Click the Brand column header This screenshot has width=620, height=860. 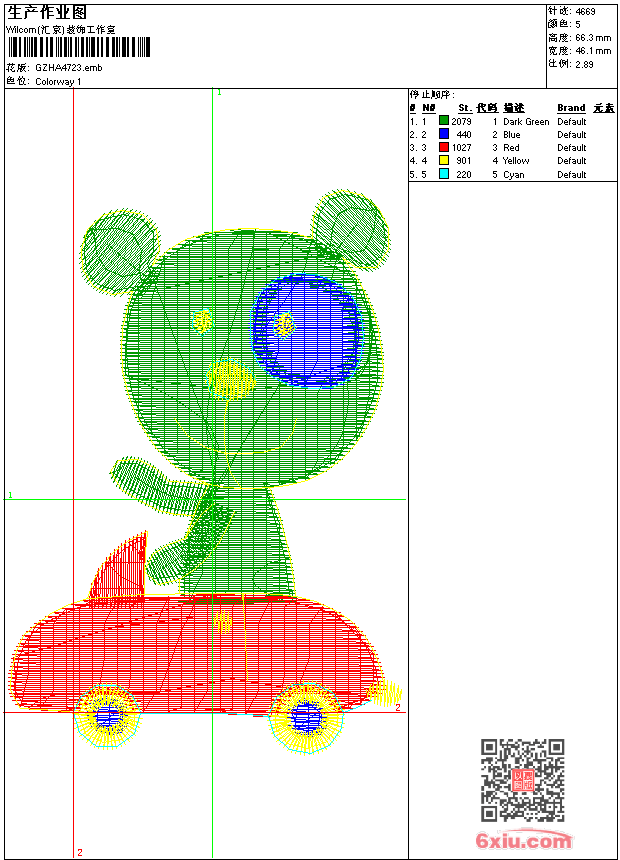tap(571, 108)
